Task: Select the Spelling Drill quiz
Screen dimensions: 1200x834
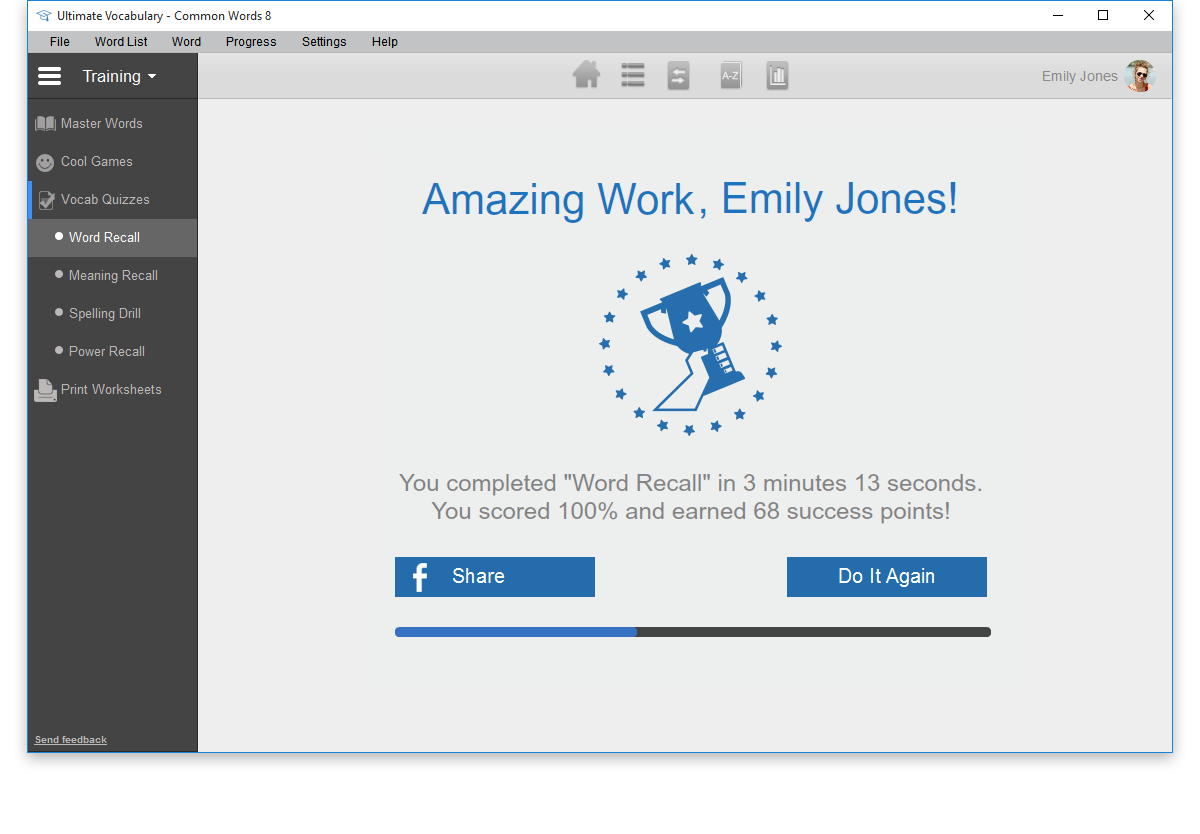Action: click(x=105, y=314)
